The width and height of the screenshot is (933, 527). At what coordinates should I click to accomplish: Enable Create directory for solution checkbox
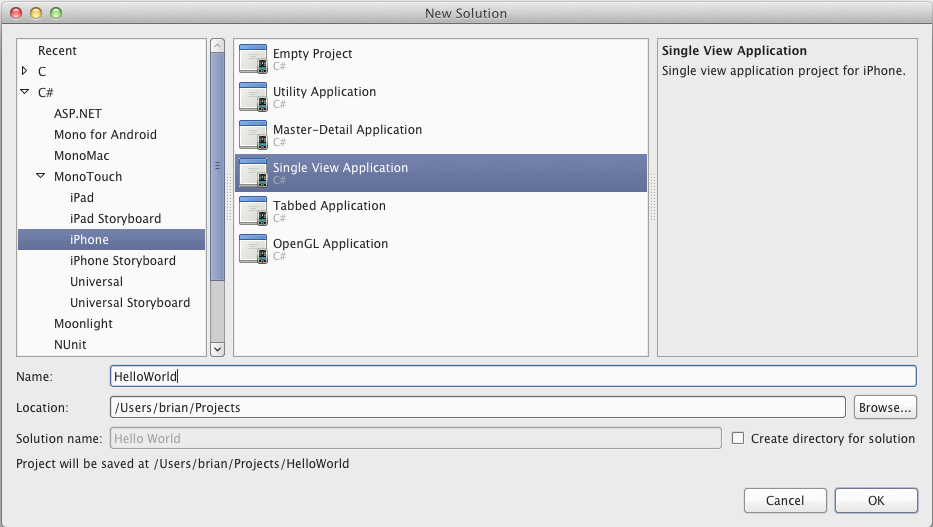tap(738, 438)
